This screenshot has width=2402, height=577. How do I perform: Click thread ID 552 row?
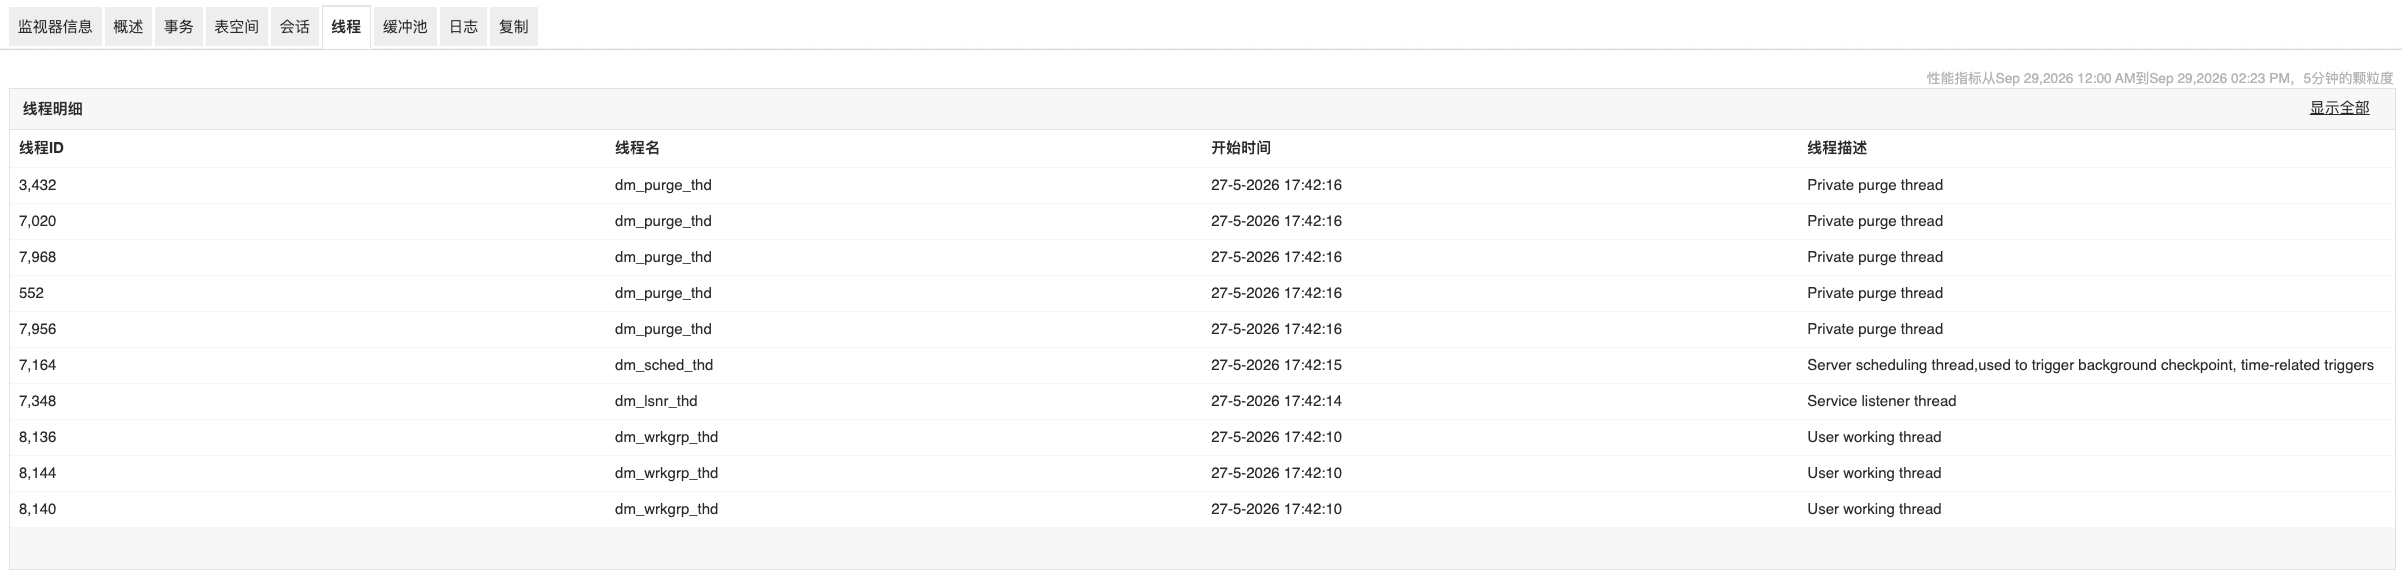[1202, 293]
